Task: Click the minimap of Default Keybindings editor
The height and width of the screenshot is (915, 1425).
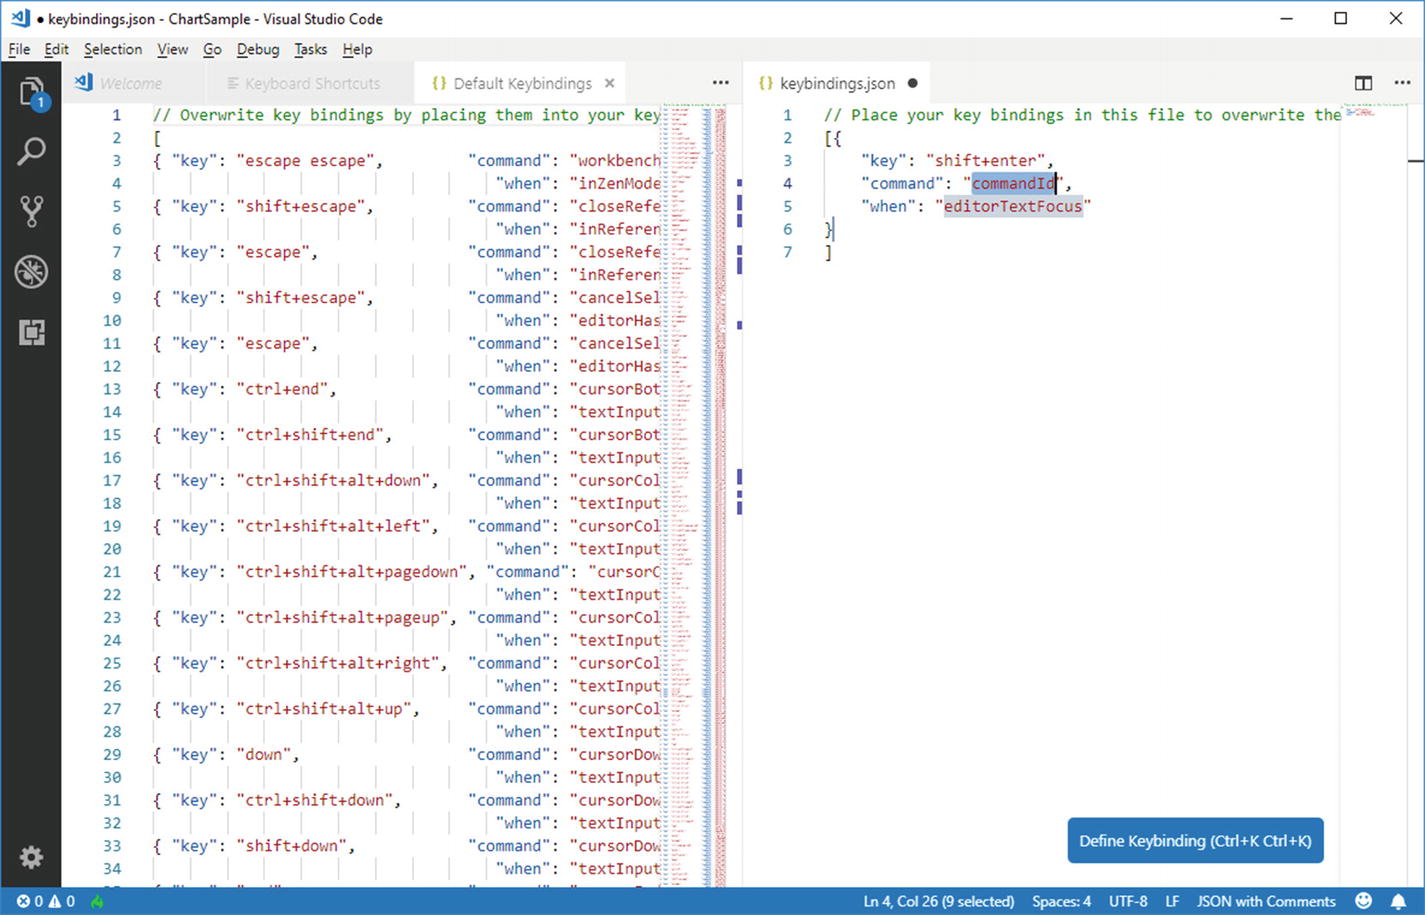Action: (x=692, y=400)
